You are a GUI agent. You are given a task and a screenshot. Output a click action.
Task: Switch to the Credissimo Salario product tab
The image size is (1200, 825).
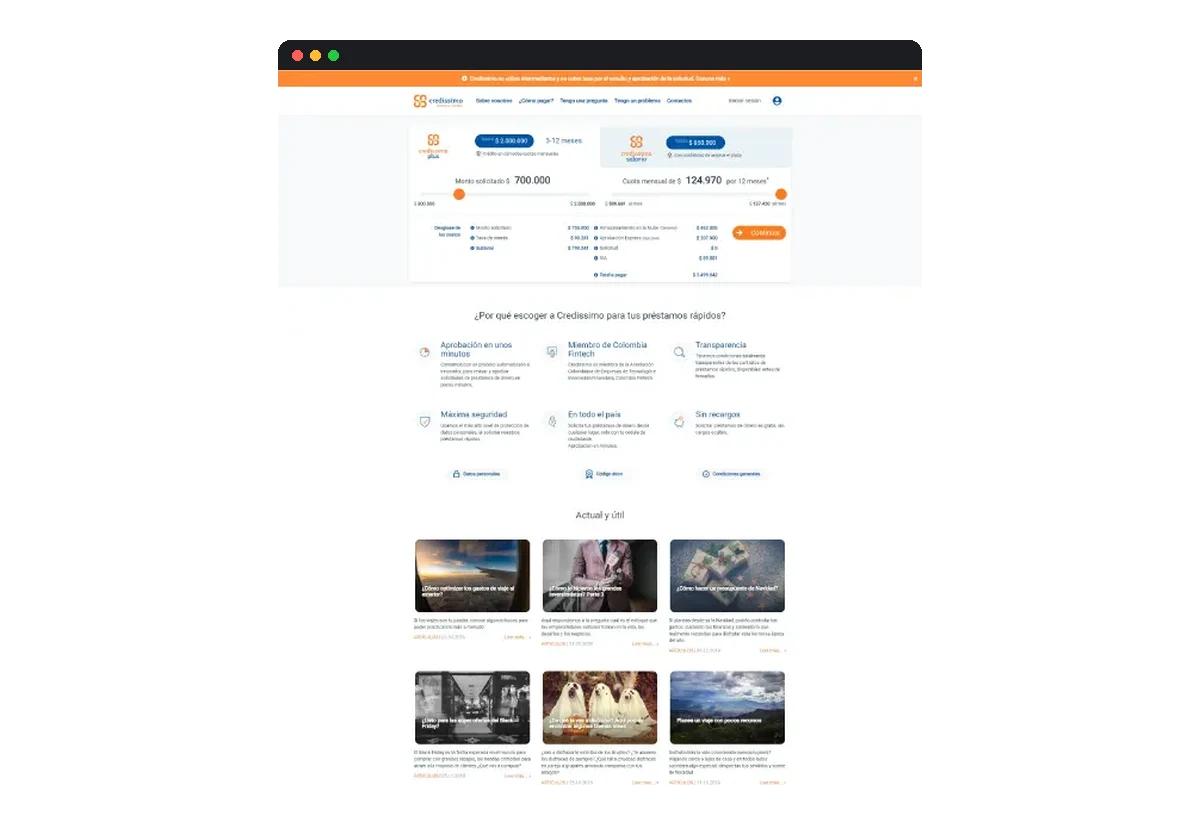click(x=636, y=148)
